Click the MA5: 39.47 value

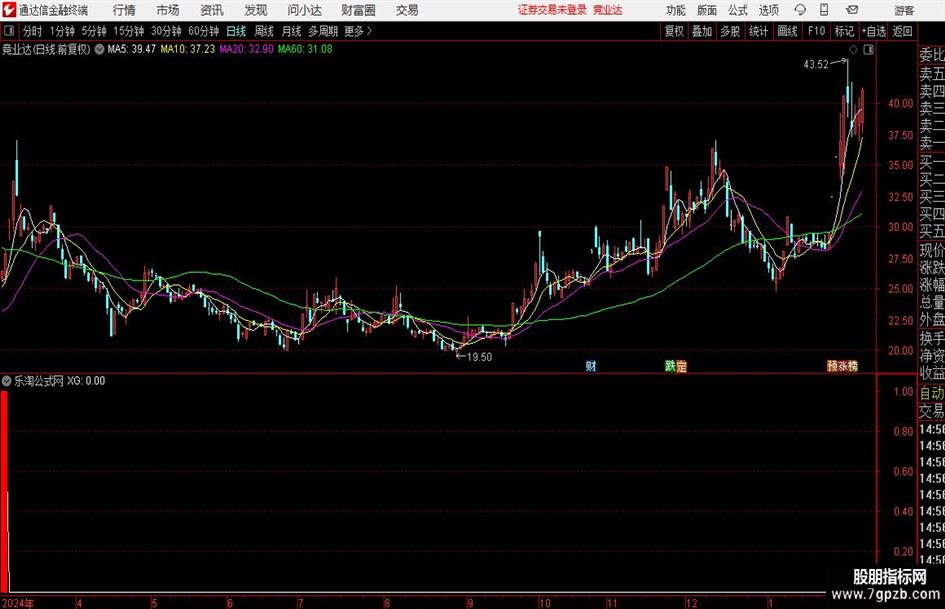[132, 49]
